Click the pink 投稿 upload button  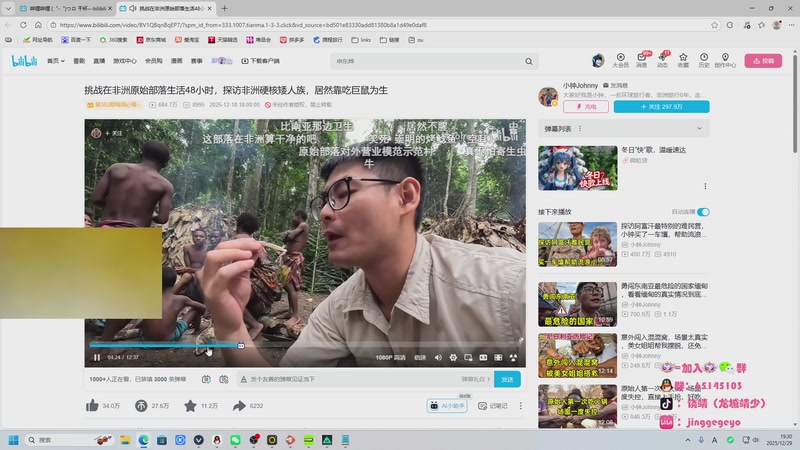[763, 61]
